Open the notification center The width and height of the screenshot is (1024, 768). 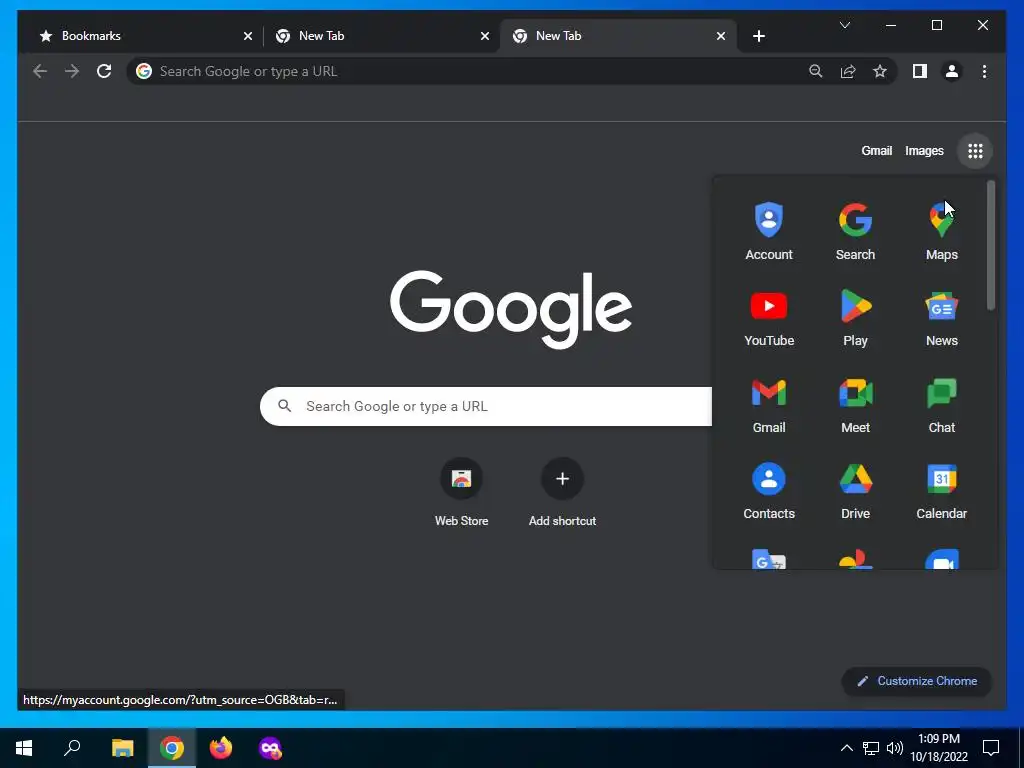tap(991, 748)
